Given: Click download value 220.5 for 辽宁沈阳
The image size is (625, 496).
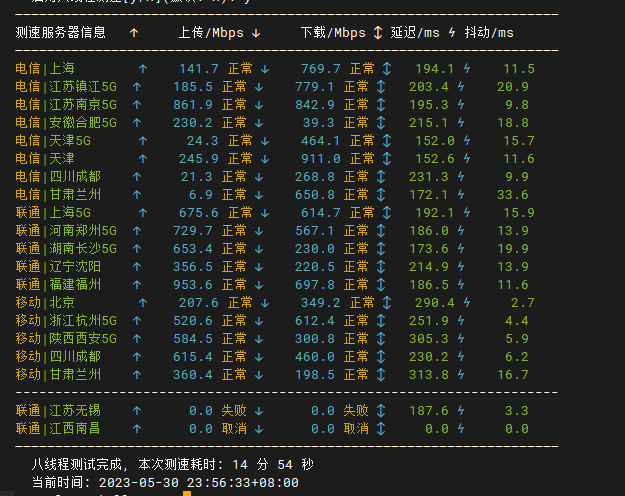Looking at the screenshot, I should point(314,266).
